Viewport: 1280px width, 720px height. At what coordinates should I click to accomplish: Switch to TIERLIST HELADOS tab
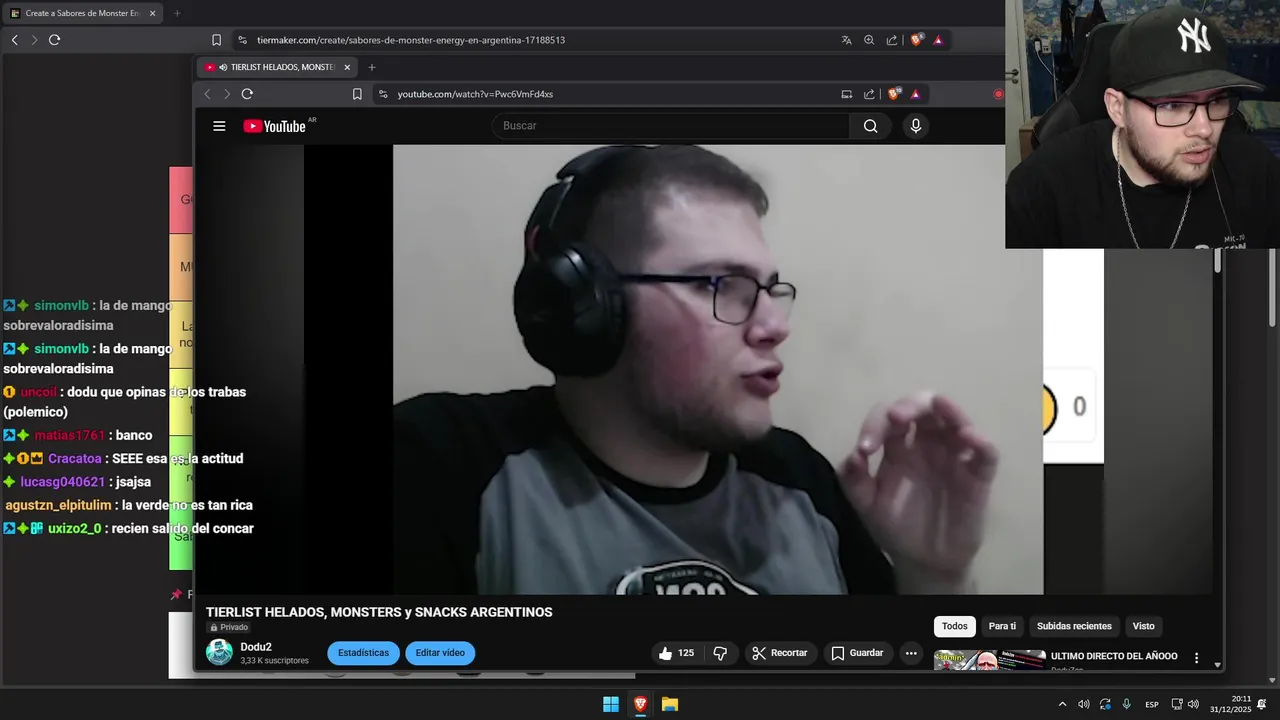(x=275, y=67)
